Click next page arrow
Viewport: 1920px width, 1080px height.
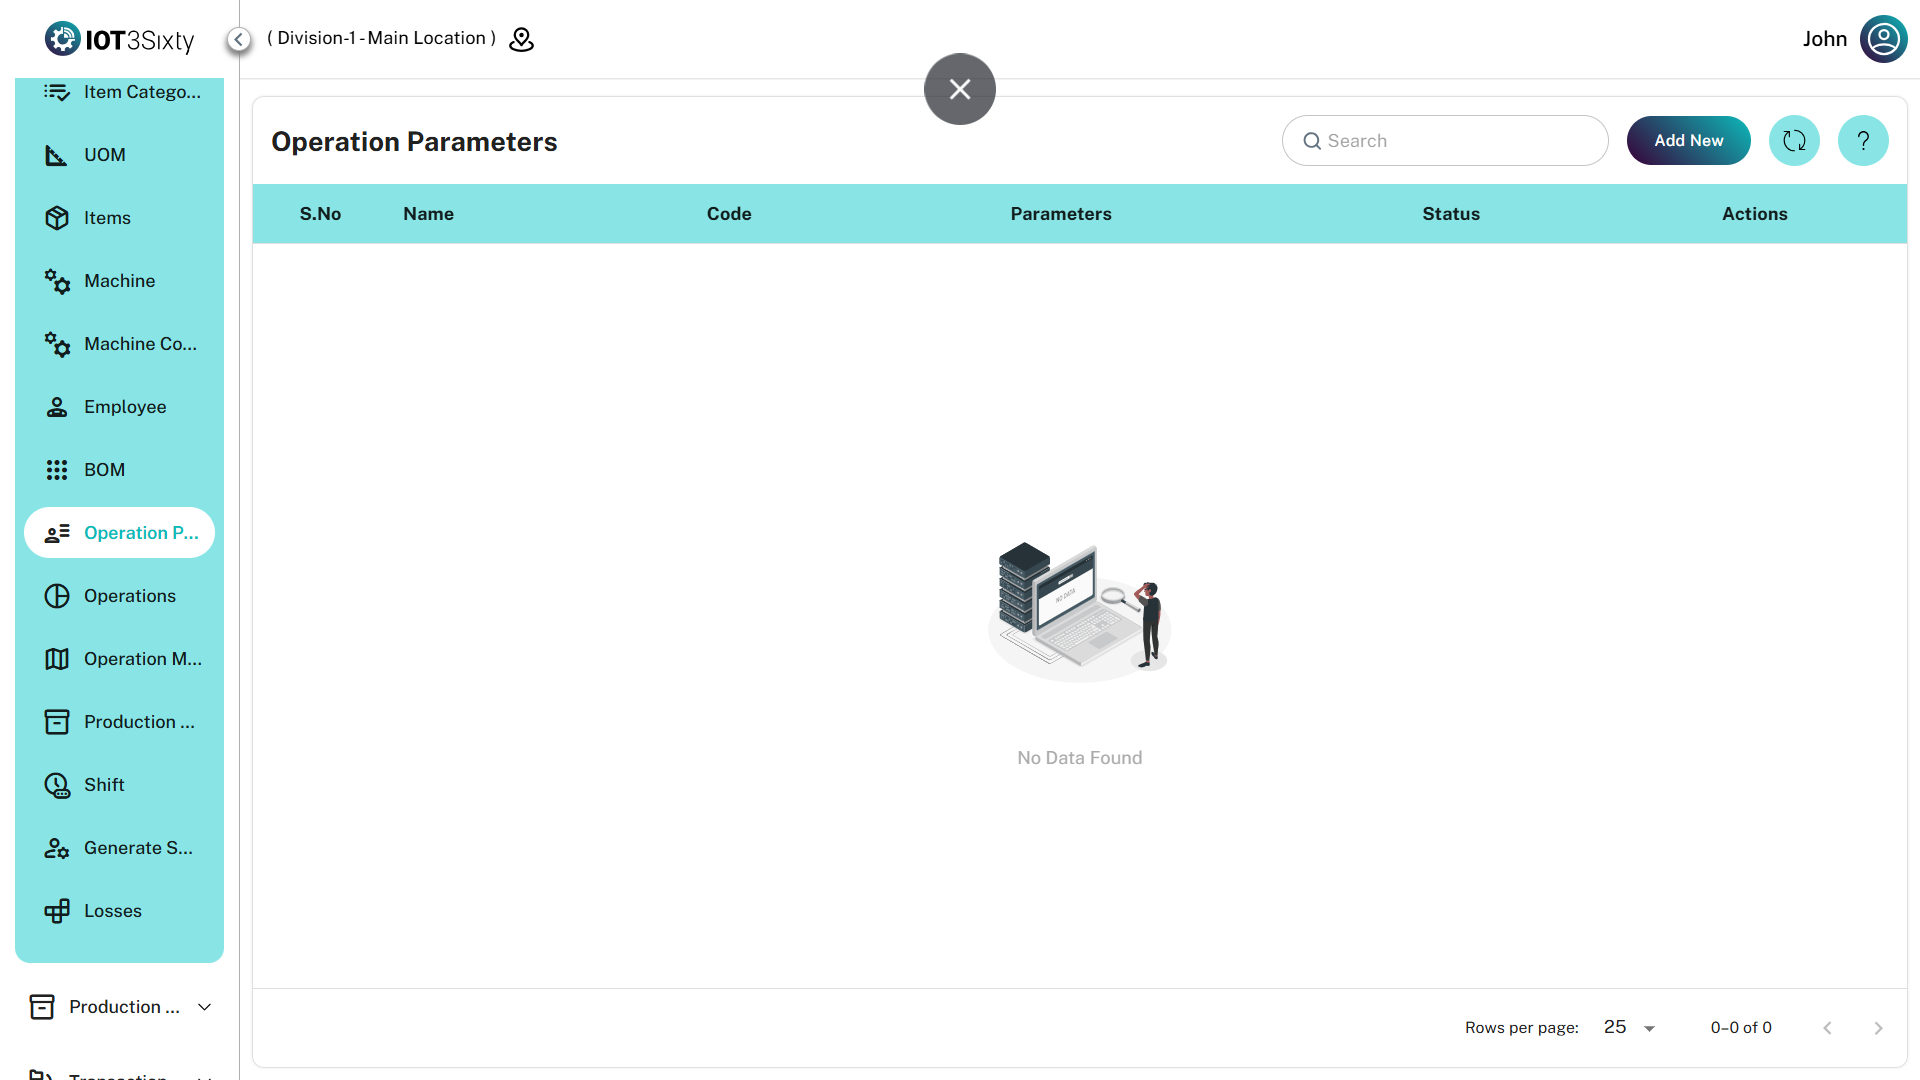click(x=1878, y=1028)
